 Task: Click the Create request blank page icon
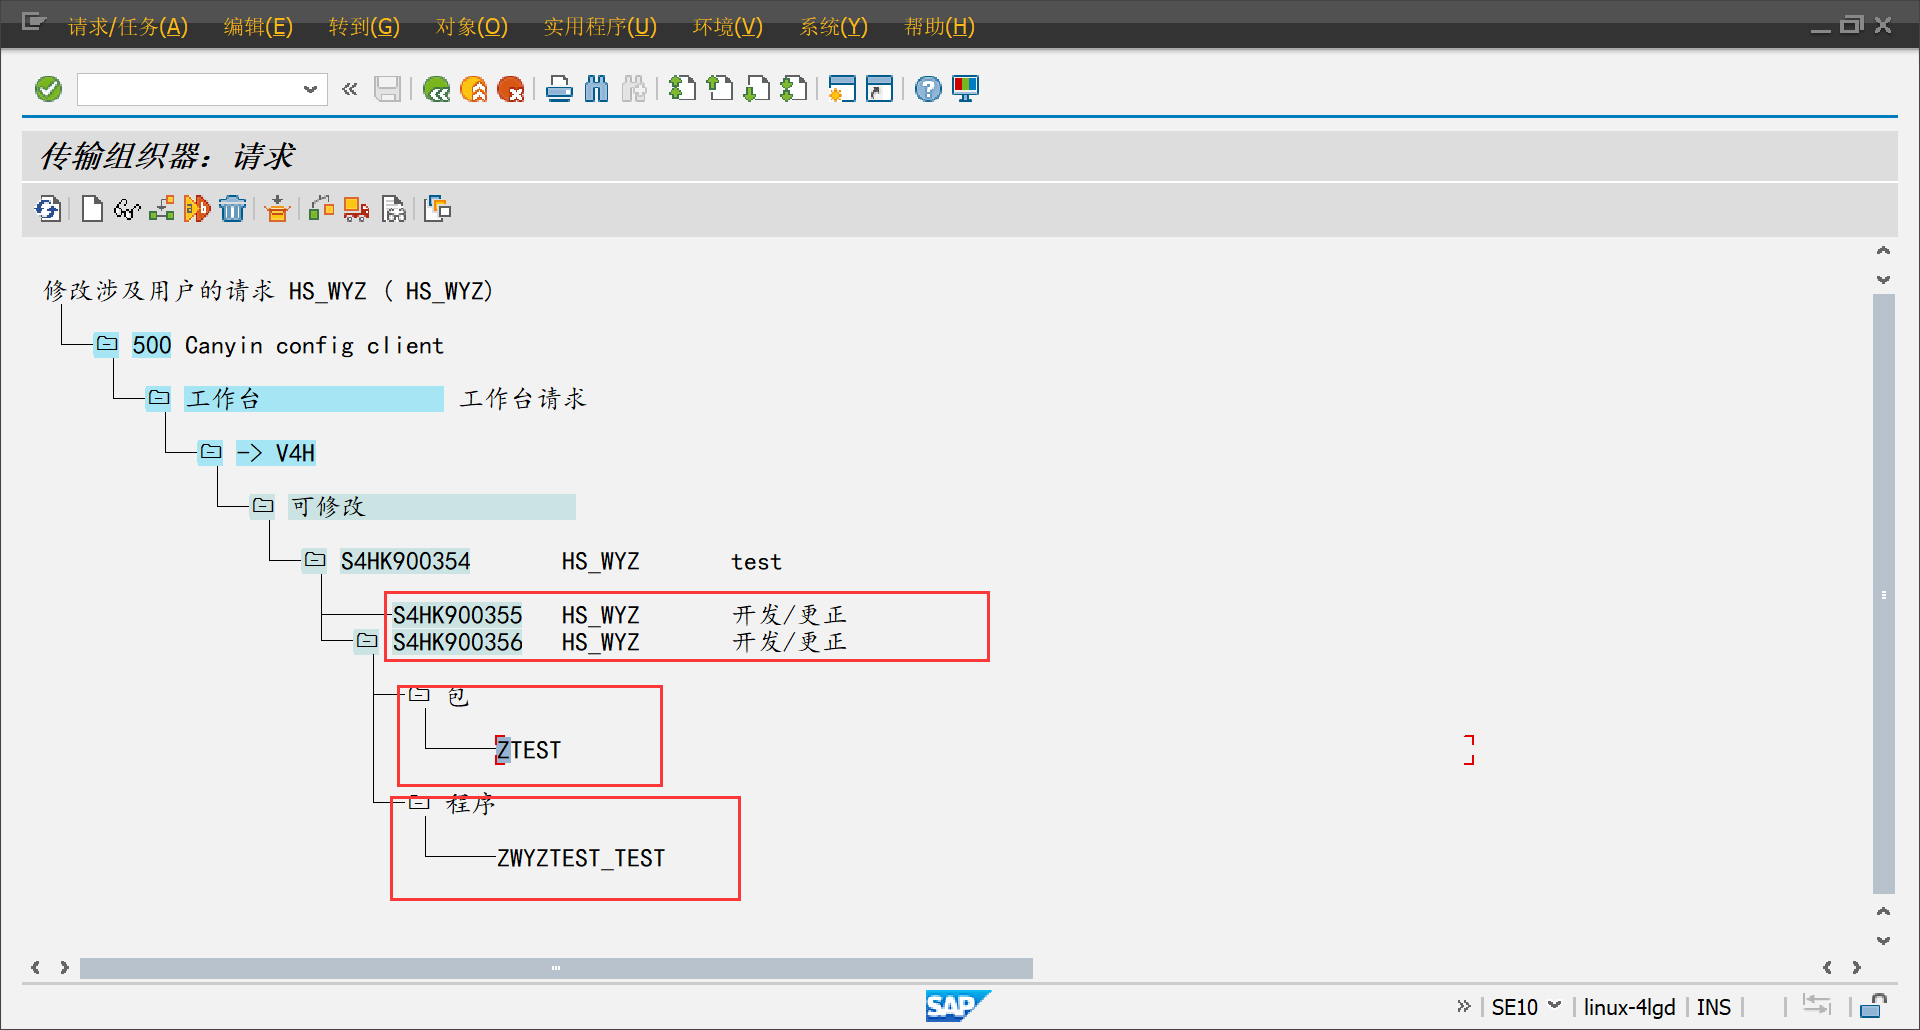pos(92,209)
